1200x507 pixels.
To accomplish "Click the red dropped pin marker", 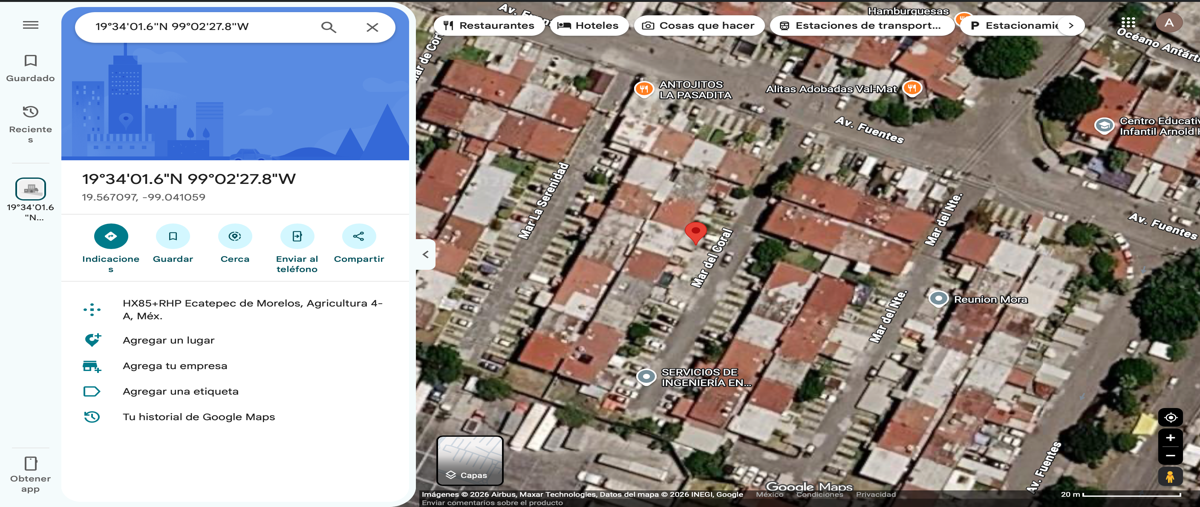I will pyautogui.click(x=696, y=233).
